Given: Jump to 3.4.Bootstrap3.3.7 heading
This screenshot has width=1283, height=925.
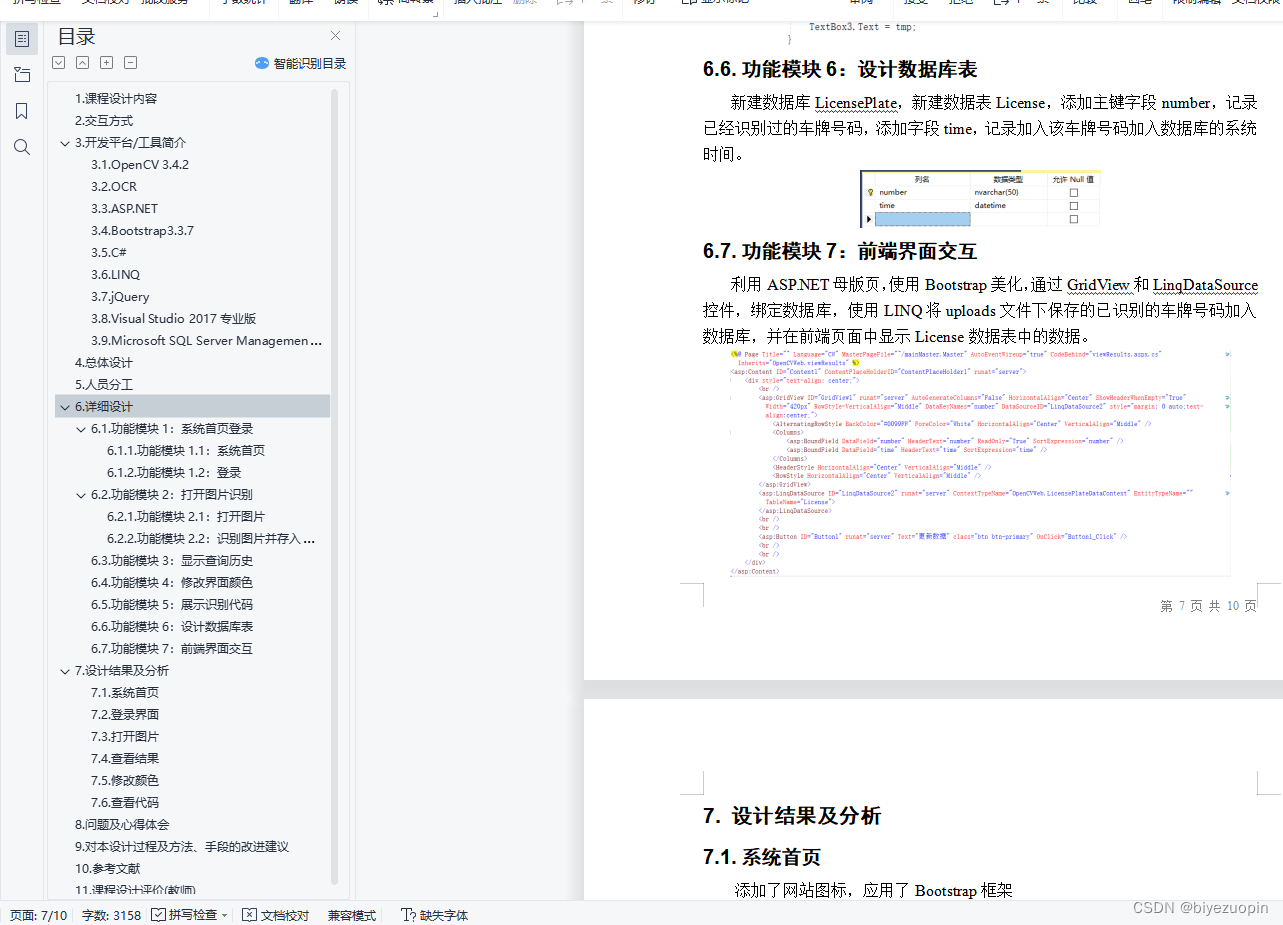Looking at the screenshot, I should pyautogui.click(x=142, y=231).
